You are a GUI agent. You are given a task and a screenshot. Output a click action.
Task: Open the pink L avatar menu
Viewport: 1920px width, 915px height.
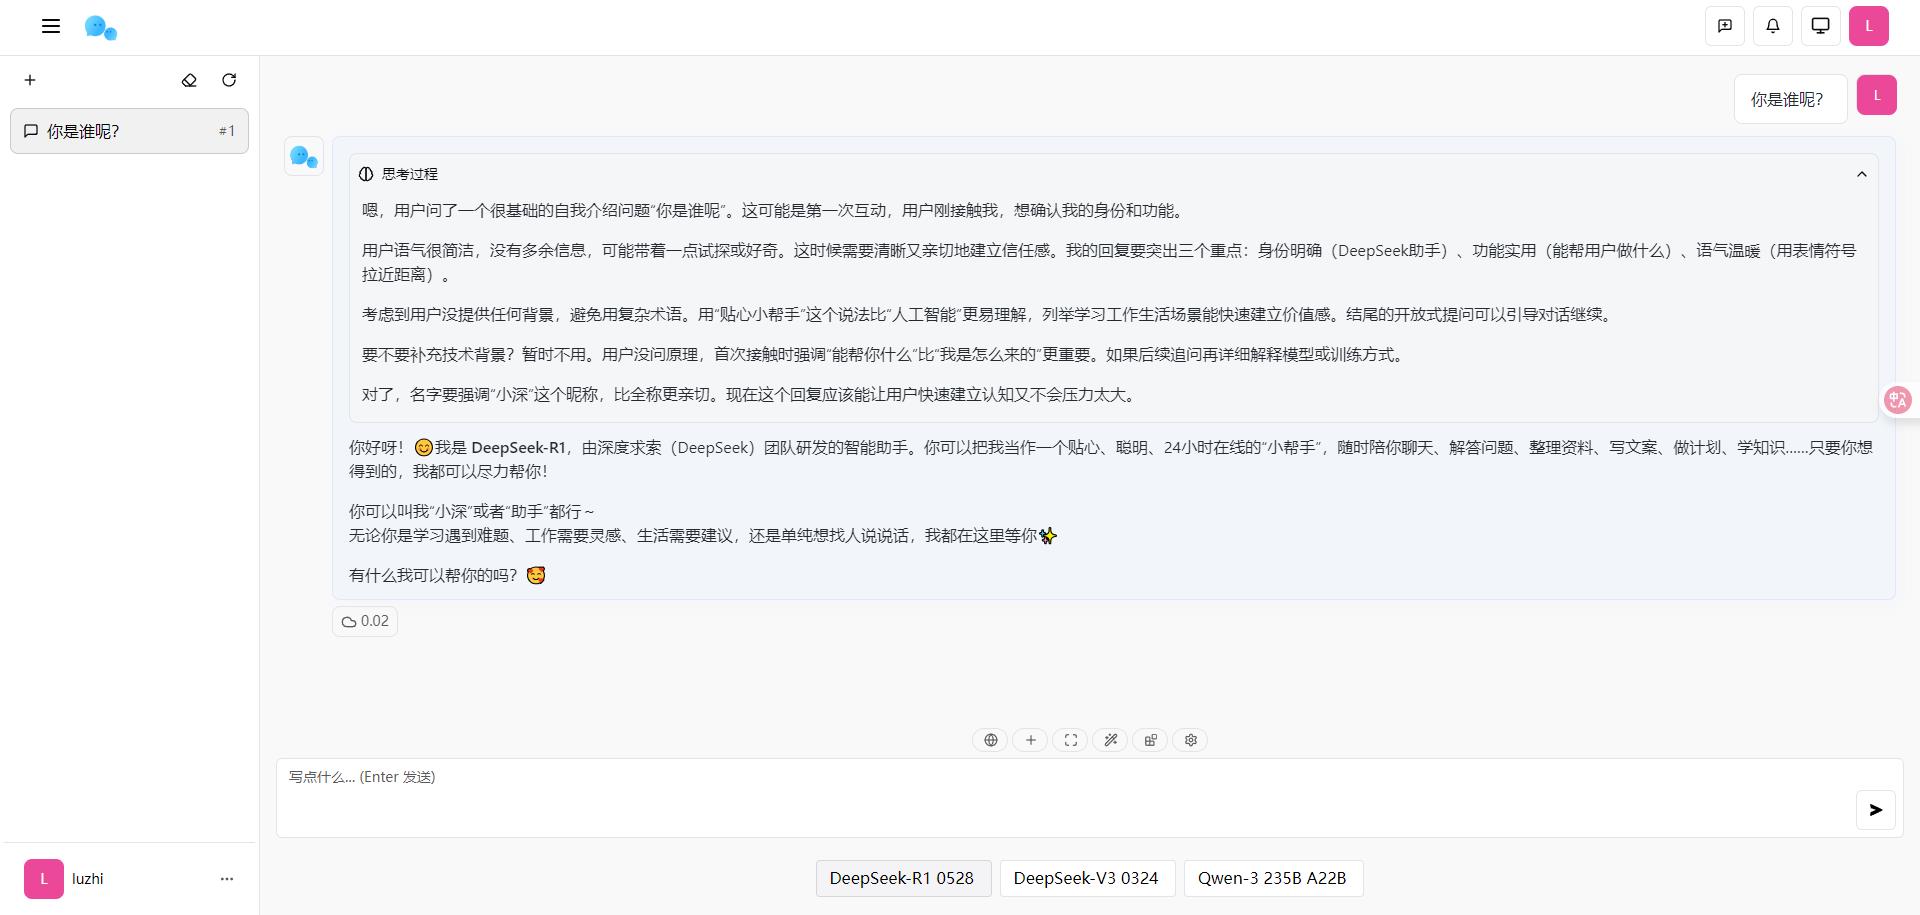1869,26
